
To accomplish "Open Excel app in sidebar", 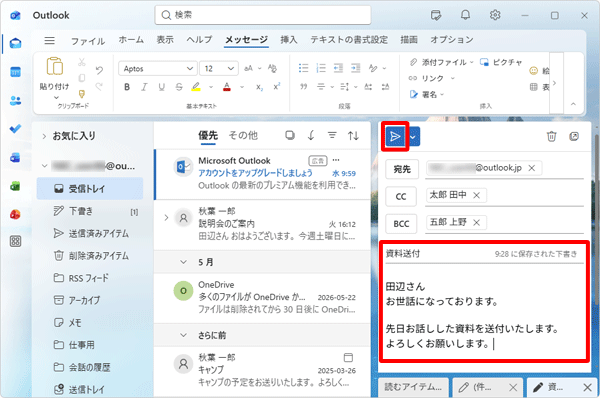I will point(15,186).
